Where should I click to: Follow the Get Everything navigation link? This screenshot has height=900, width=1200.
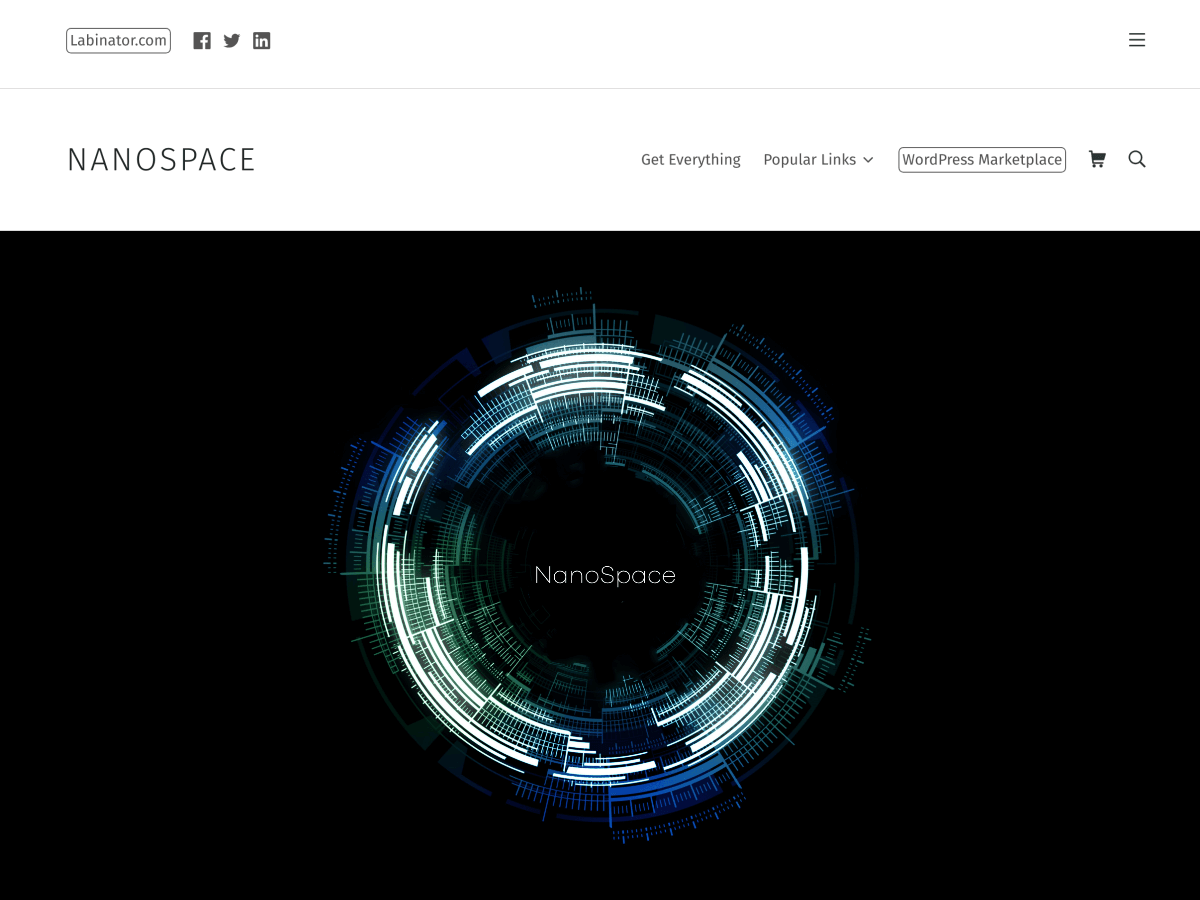pos(691,159)
